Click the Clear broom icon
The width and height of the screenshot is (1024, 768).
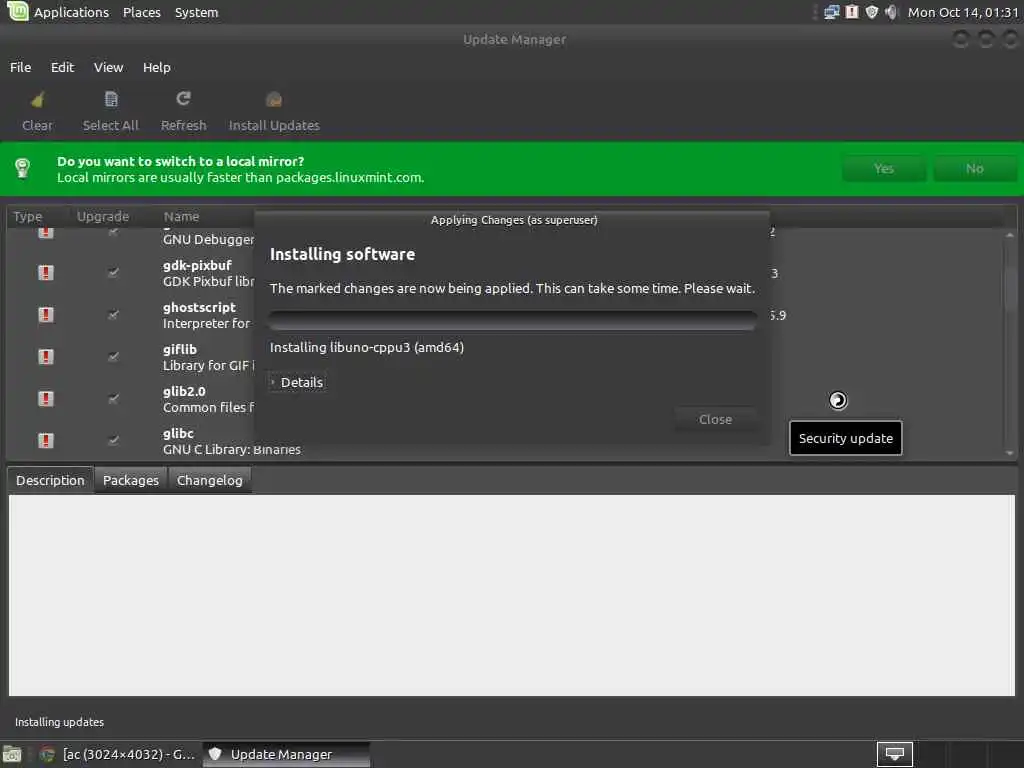tap(37, 99)
